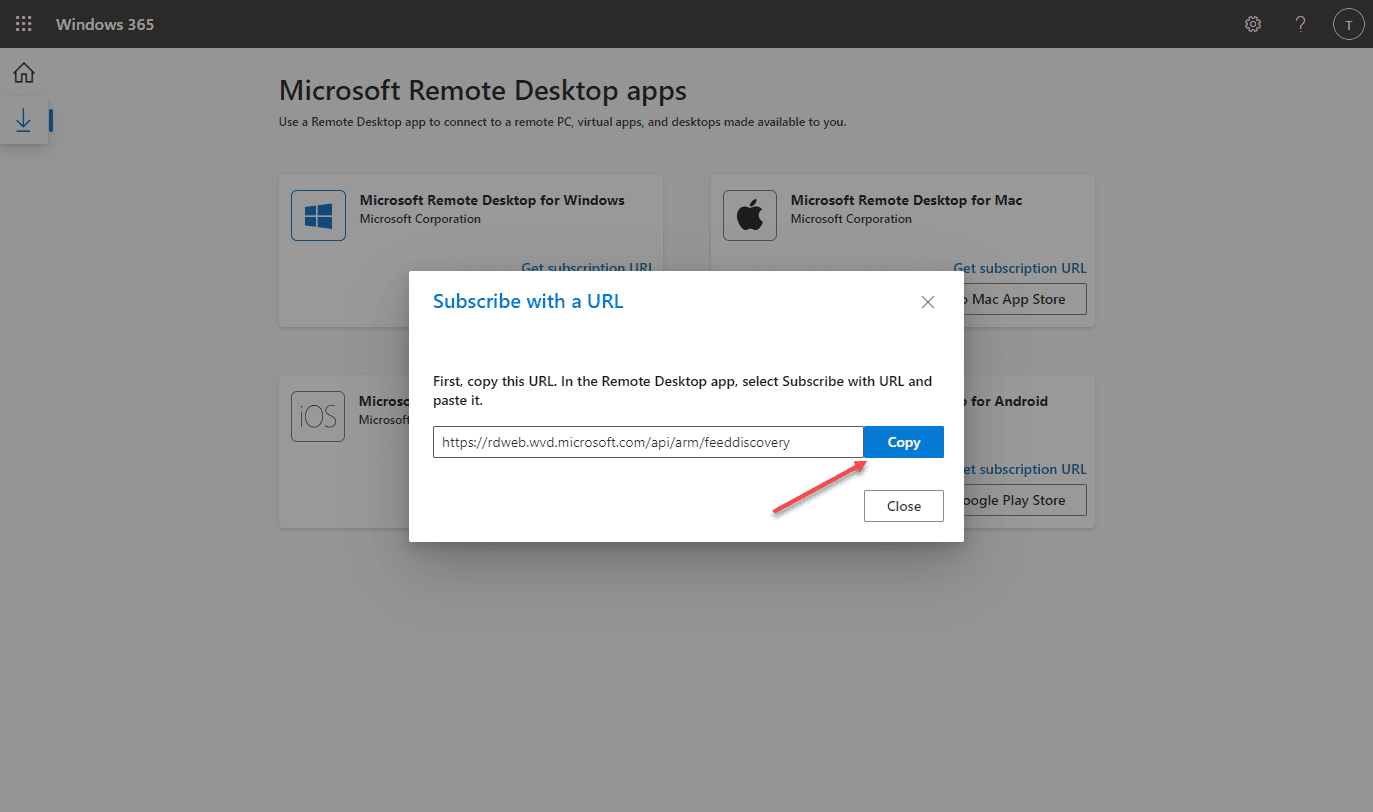Image resolution: width=1373 pixels, height=812 pixels.
Task: Copy the subscription URL
Action: coord(903,442)
